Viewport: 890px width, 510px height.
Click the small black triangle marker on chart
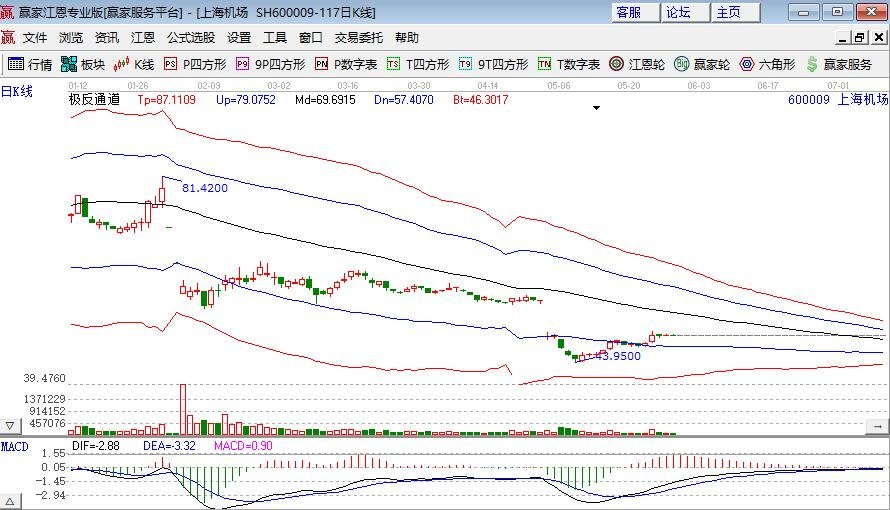click(596, 108)
